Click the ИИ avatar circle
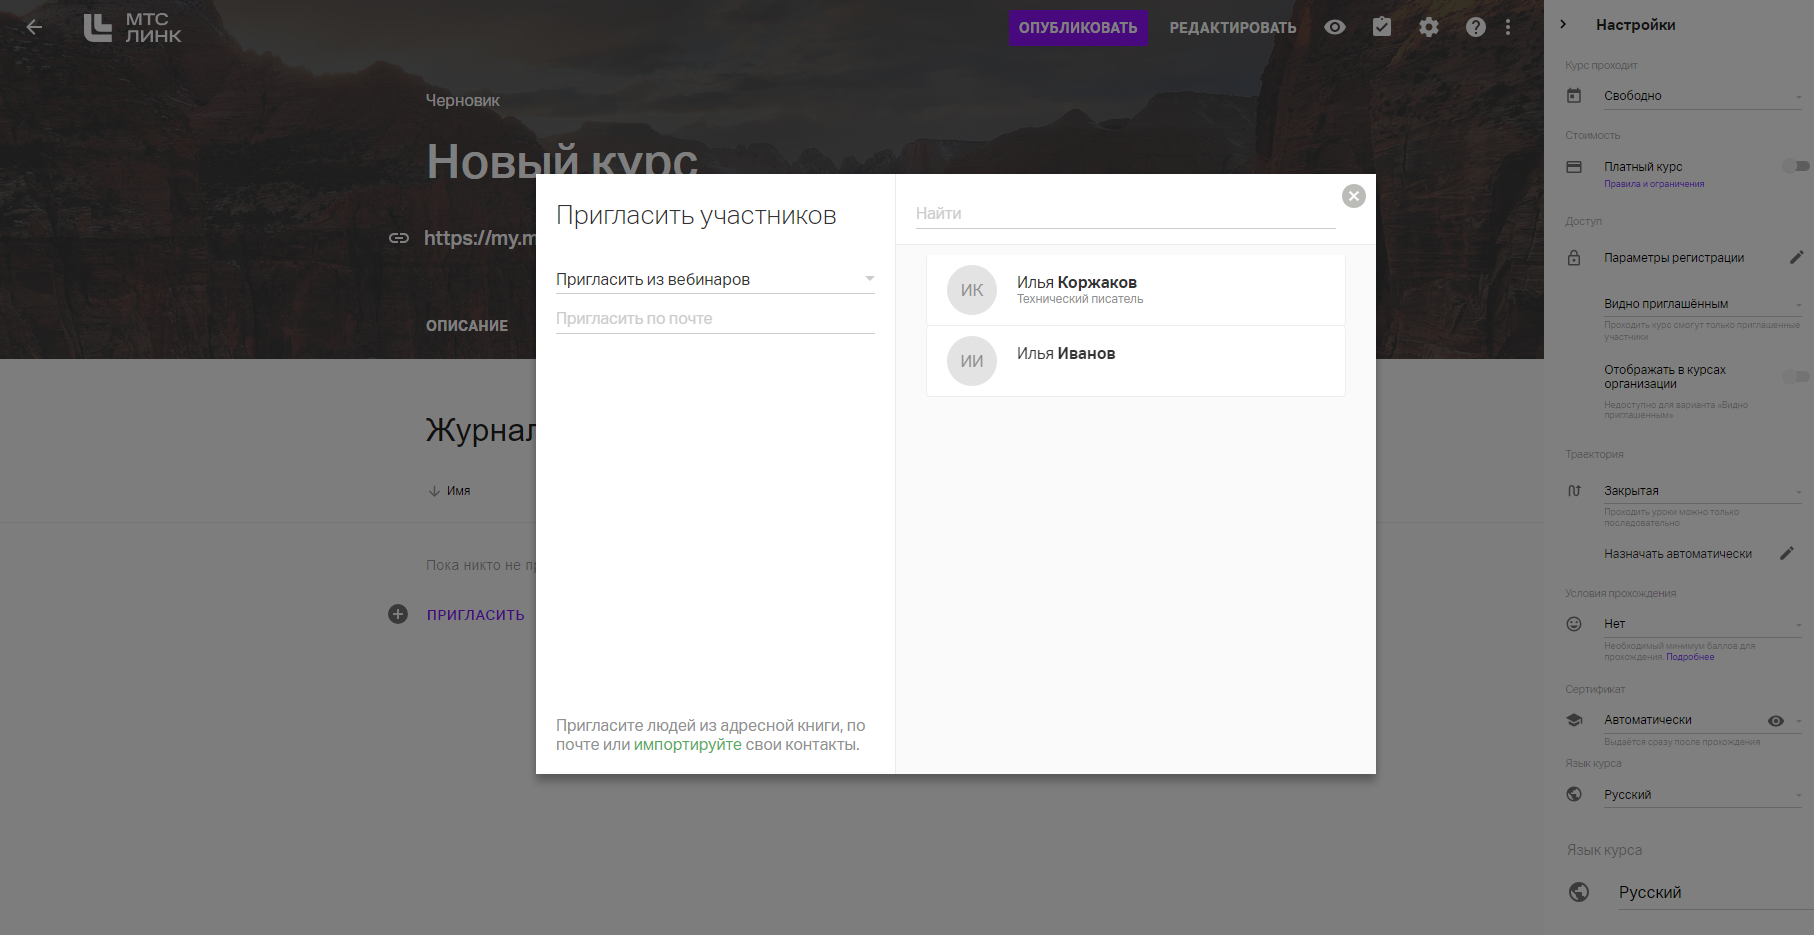The height and width of the screenshot is (935, 1814). [972, 361]
